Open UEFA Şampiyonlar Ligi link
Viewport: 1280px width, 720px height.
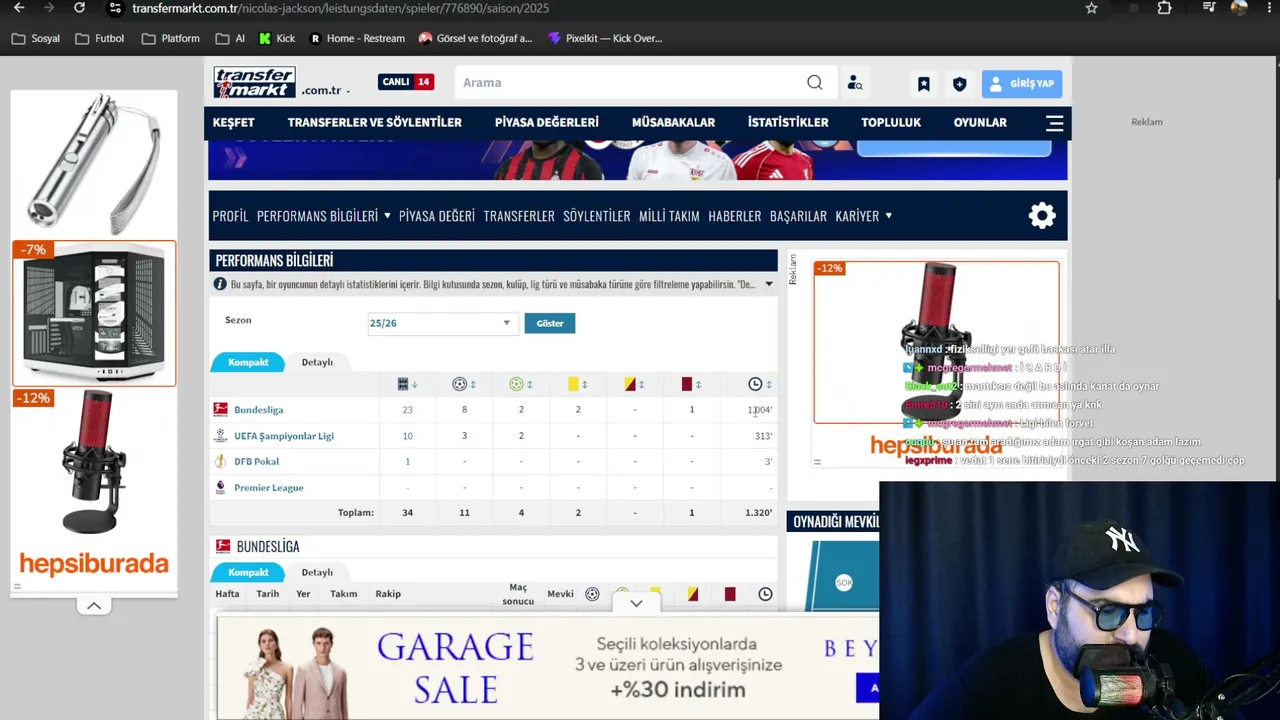[284, 436]
